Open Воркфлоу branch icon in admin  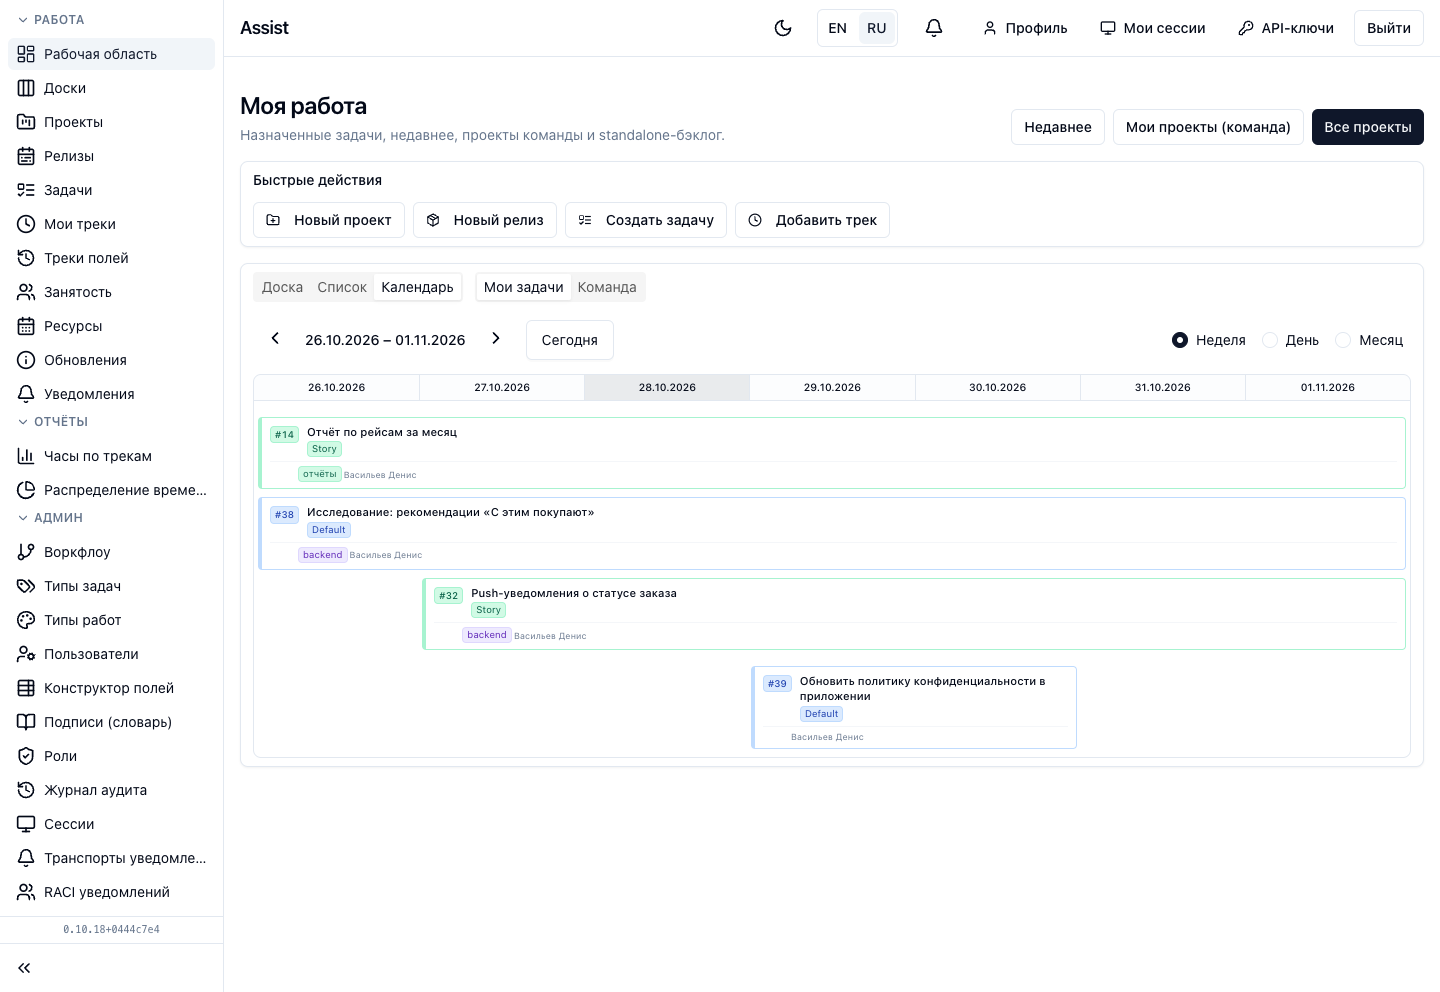pyautogui.click(x=26, y=552)
